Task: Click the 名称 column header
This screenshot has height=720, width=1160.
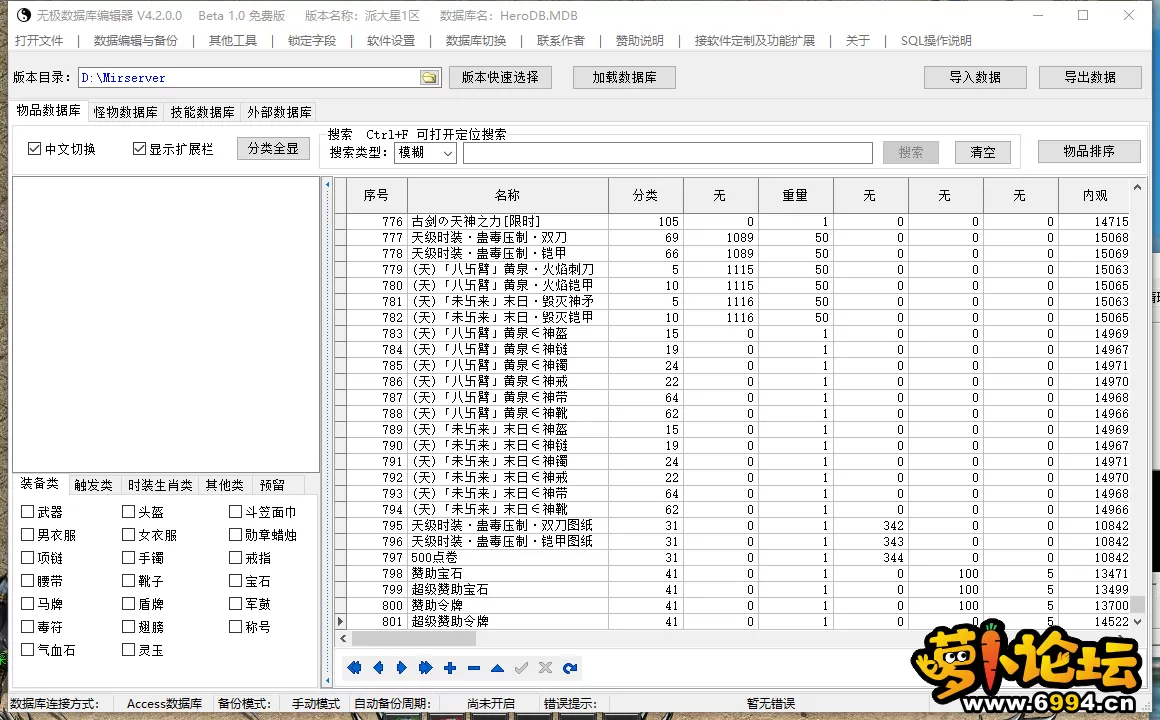Action: coord(508,195)
